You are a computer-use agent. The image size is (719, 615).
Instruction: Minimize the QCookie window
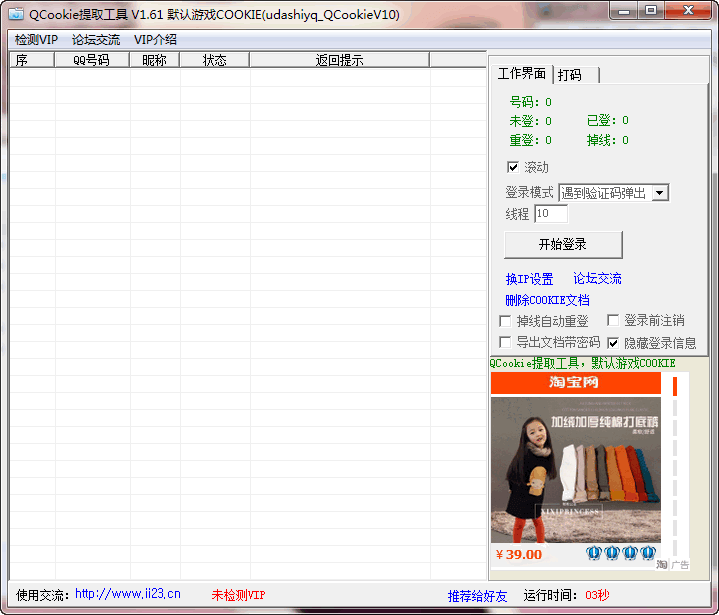(624, 11)
